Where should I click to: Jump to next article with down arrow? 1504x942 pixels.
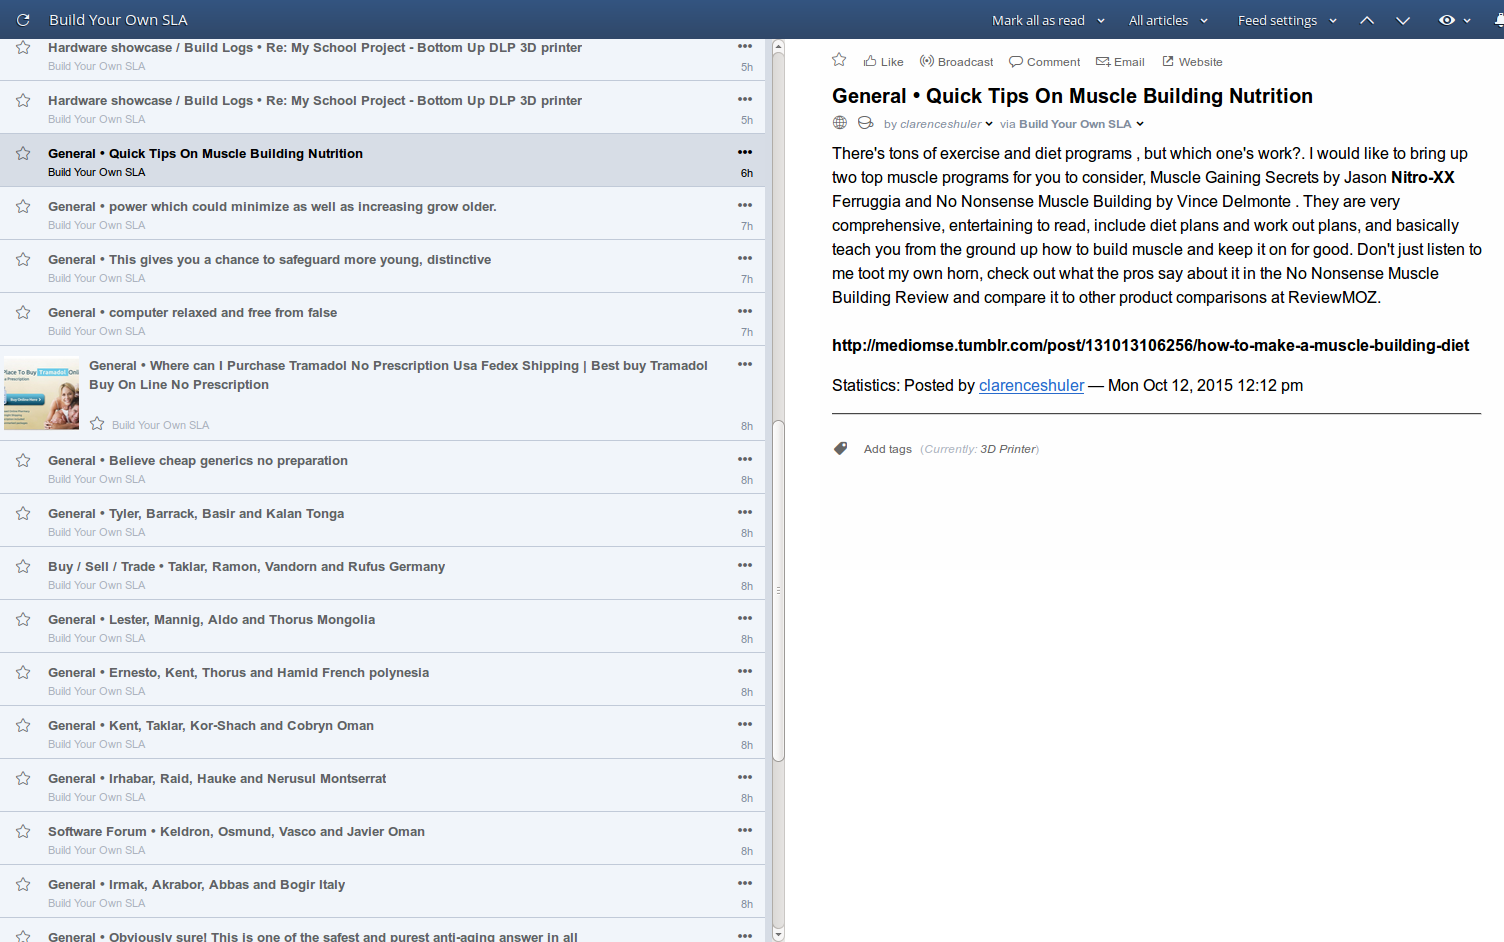[1403, 20]
